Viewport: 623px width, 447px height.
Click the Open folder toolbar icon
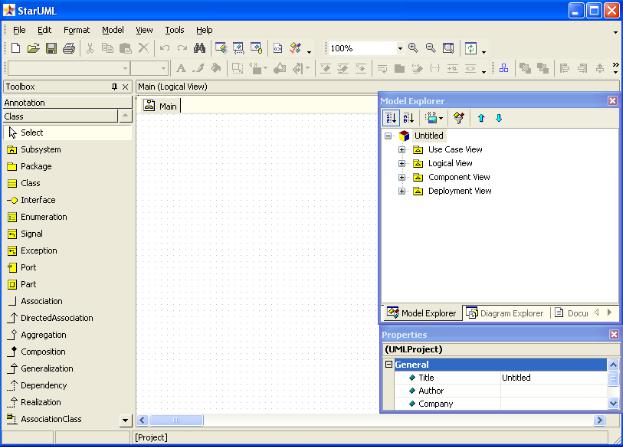pos(33,48)
